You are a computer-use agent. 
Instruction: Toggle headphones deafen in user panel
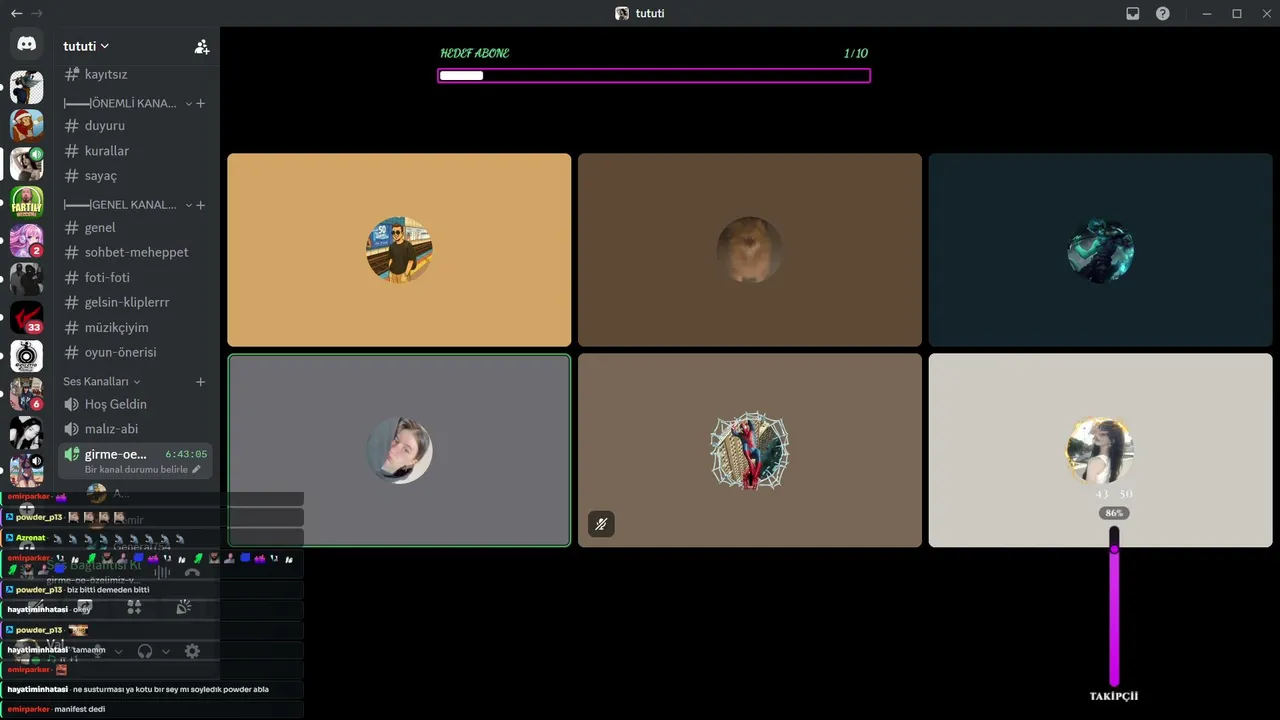coord(145,651)
